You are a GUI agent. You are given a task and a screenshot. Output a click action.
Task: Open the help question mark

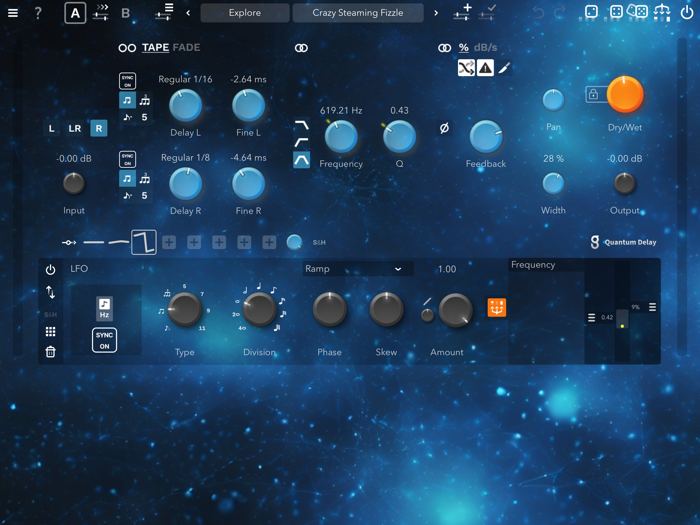click(38, 13)
